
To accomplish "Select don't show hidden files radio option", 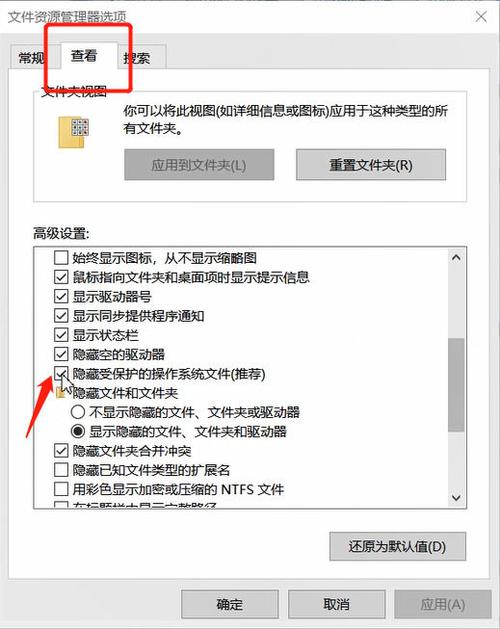I will [x=77, y=412].
